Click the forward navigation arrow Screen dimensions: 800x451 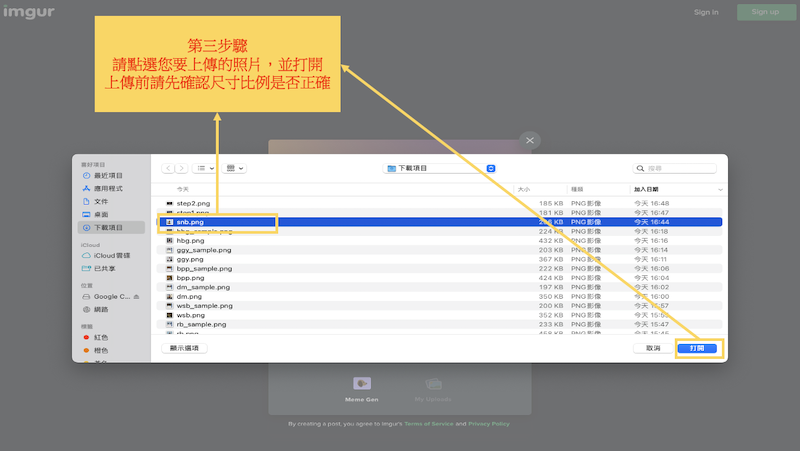click(x=180, y=169)
